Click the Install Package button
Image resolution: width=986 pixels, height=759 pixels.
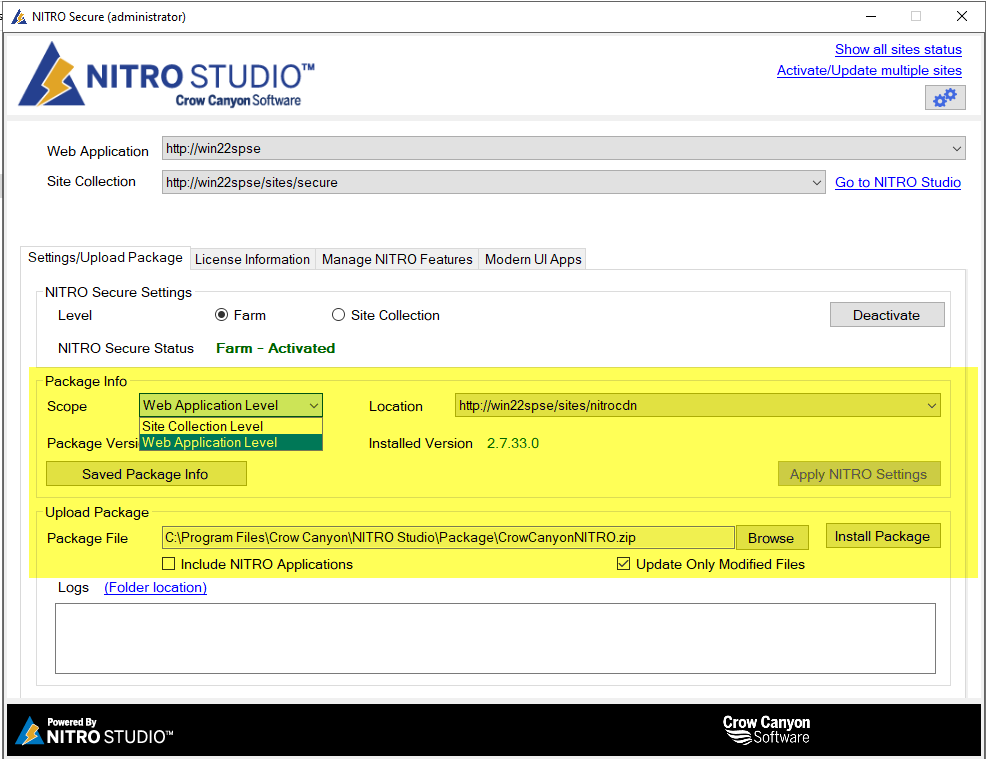pos(883,536)
